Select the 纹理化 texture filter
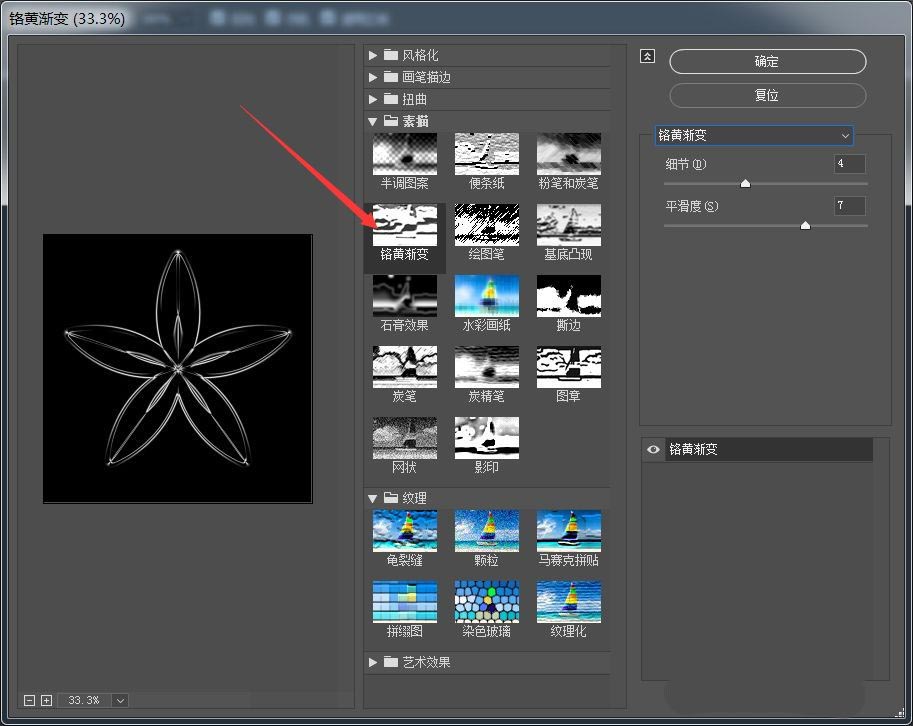This screenshot has width=913, height=726. tap(568, 601)
